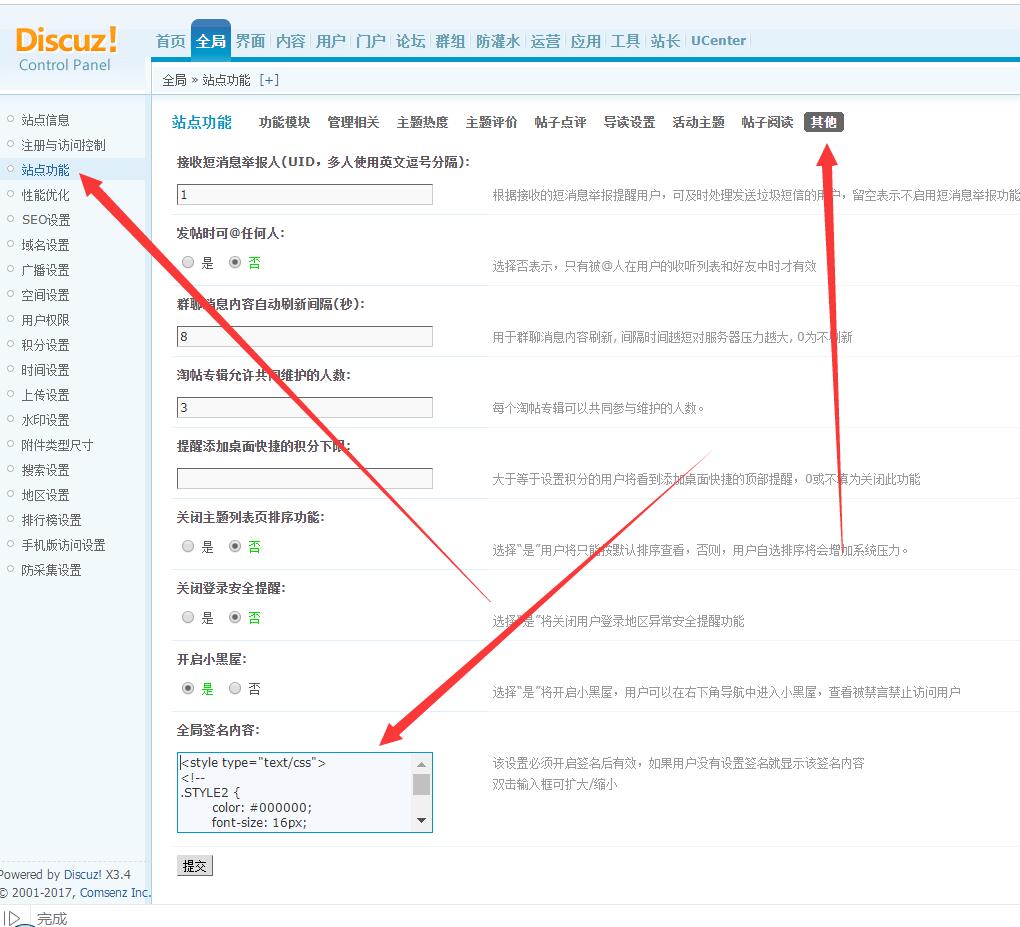Click the signature textarea's scroll-up arrow
1020x927 pixels.
[x=421, y=763]
